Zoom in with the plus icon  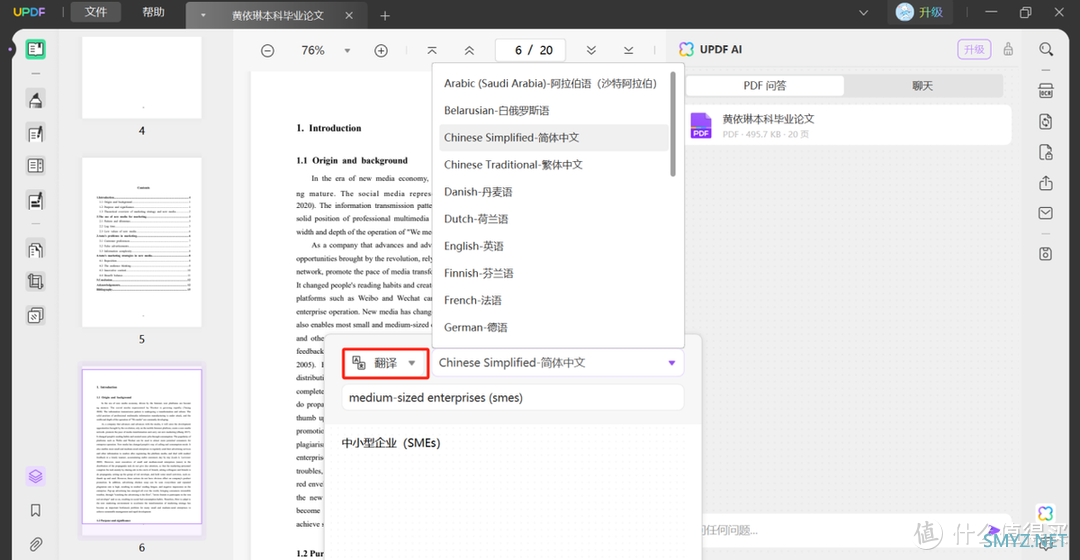tap(381, 50)
